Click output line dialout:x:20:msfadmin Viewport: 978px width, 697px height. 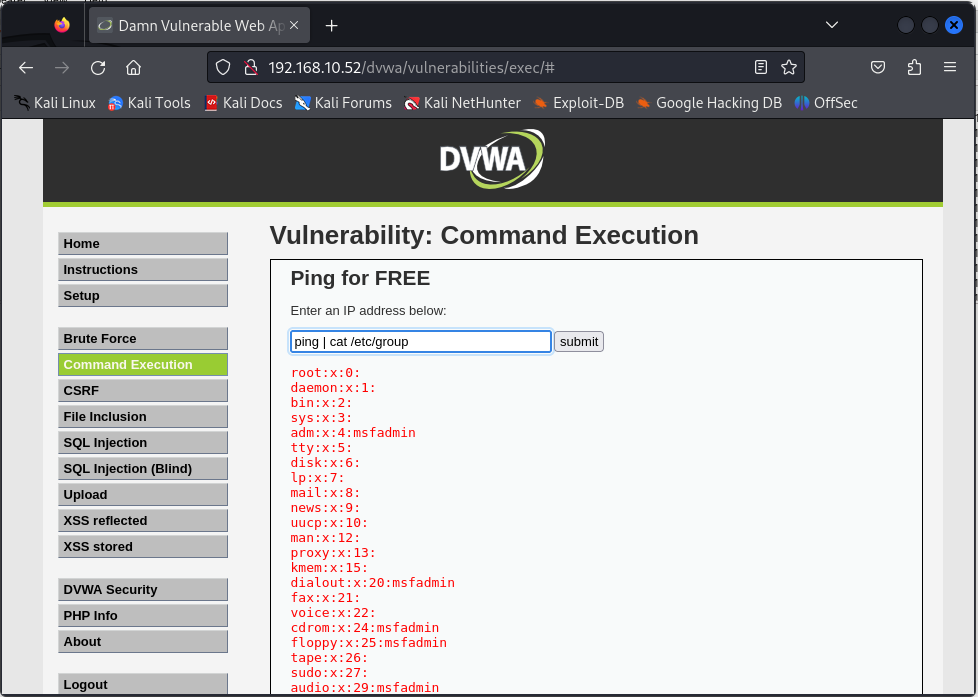pyautogui.click(x=372, y=582)
